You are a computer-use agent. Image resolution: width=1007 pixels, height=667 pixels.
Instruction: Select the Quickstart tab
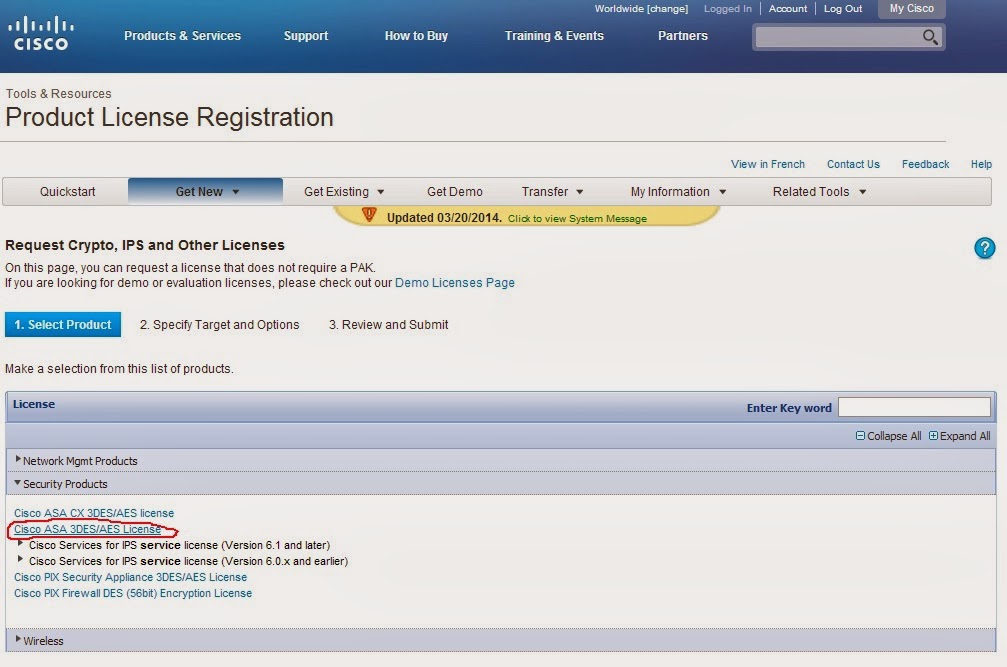click(x=67, y=192)
